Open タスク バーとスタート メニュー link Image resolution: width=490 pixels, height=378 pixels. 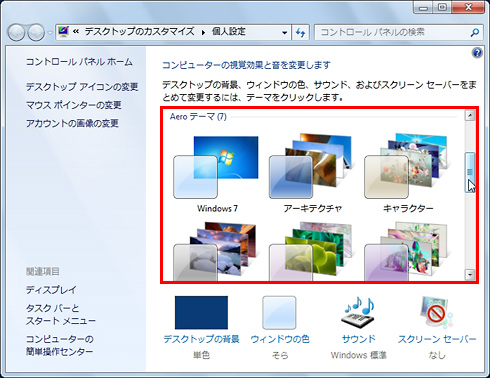click(x=61, y=314)
